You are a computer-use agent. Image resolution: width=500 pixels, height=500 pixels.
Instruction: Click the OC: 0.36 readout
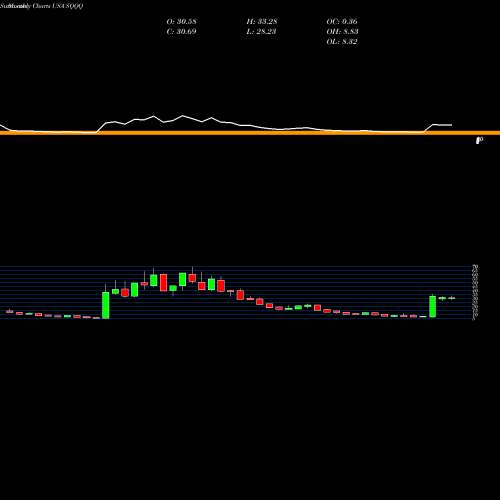pyautogui.click(x=342, y=21)
